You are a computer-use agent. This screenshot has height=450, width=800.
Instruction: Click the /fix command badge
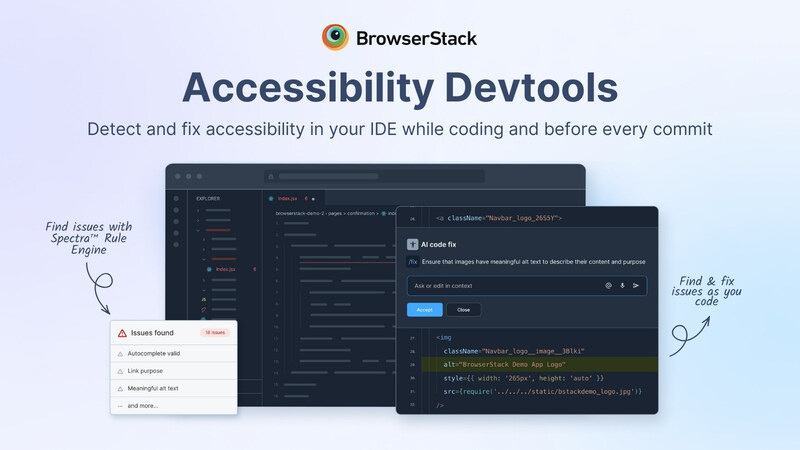pyautogui.click(x=413, y=262)
